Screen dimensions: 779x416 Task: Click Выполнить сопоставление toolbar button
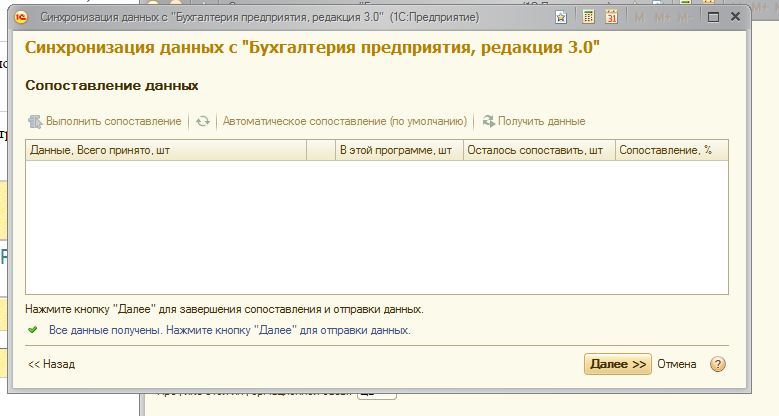pos(105,121)
